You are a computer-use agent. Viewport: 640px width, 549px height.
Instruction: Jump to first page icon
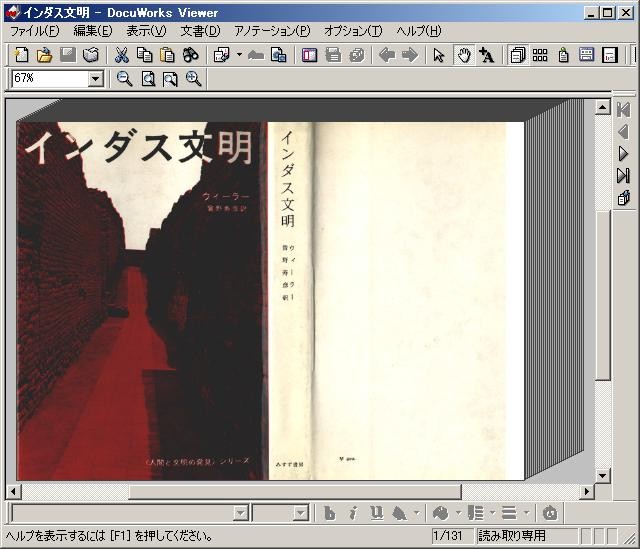(x=623, y=109)
